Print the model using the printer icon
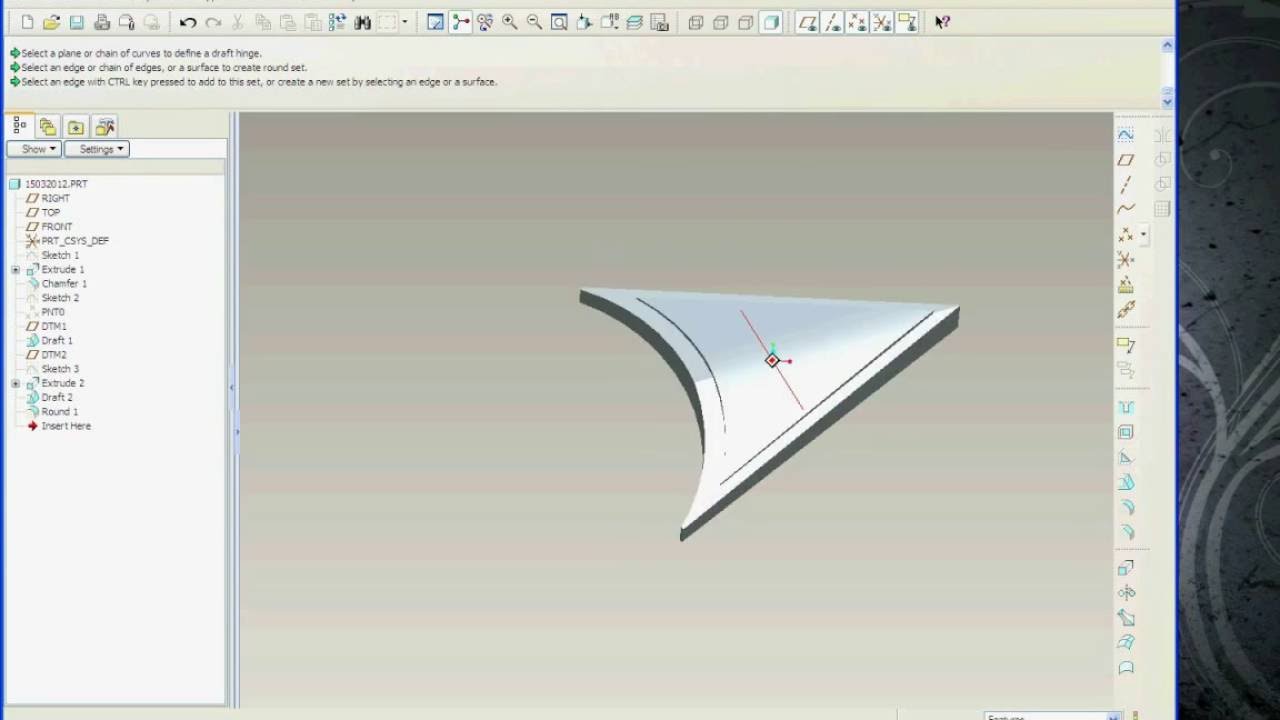Viewport: 1280px width, 720px height. tap(101, 22)
